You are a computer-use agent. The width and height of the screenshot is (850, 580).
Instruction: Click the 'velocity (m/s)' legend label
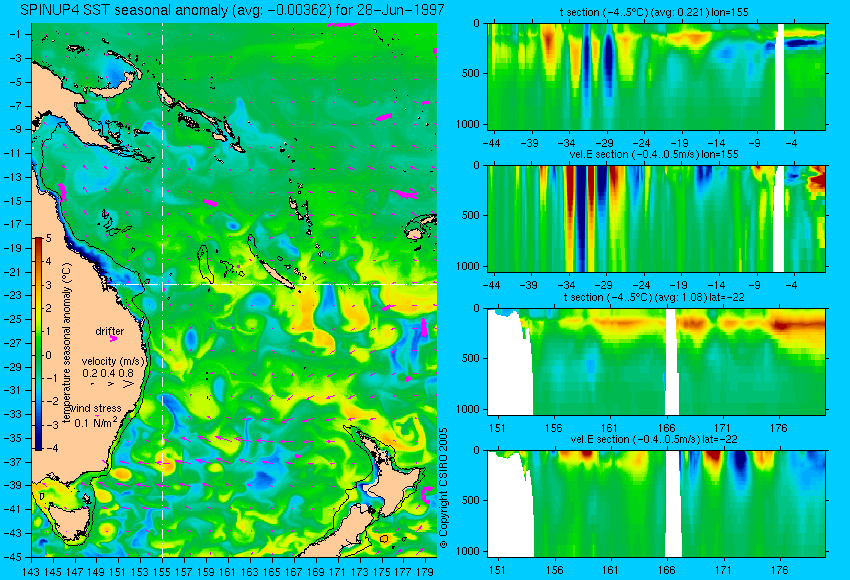(113, 362)
